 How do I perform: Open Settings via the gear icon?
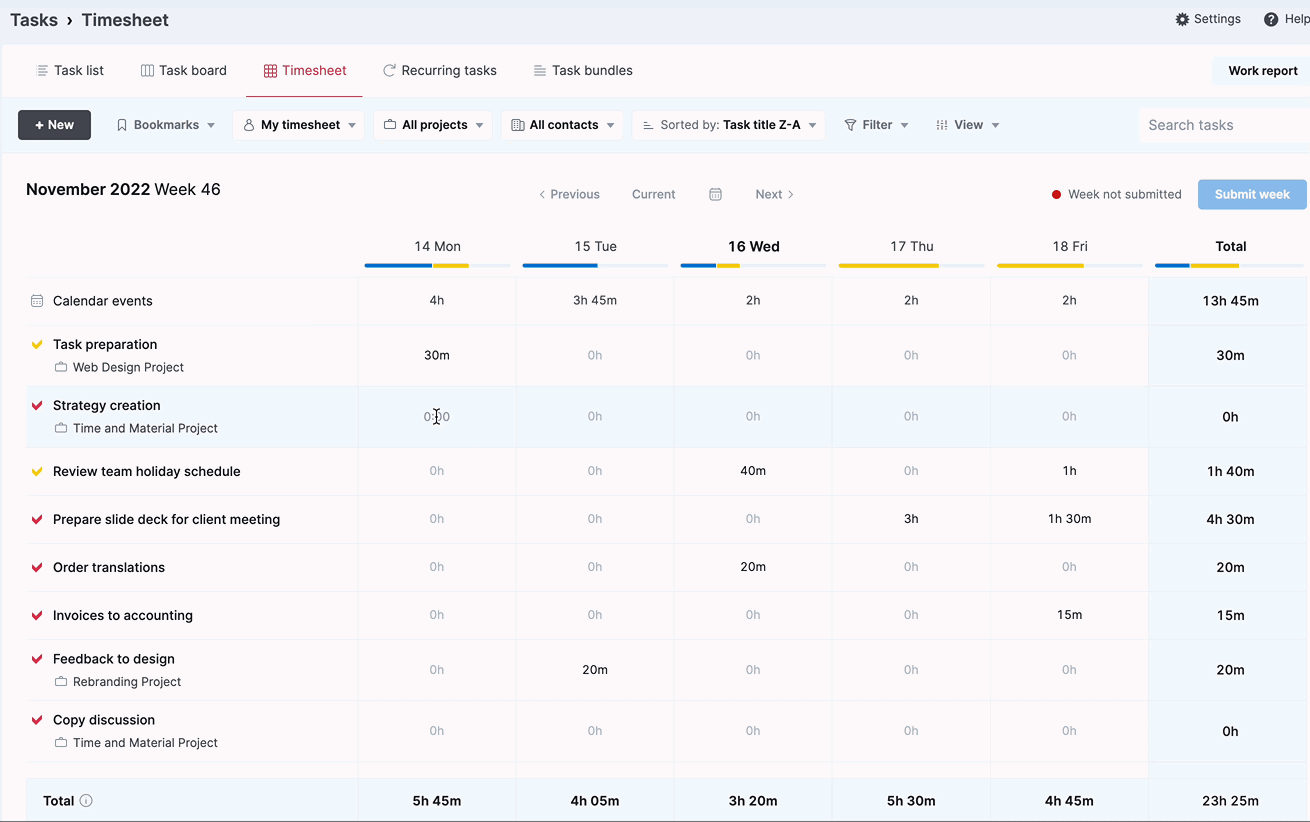(x=1182, y=19)
